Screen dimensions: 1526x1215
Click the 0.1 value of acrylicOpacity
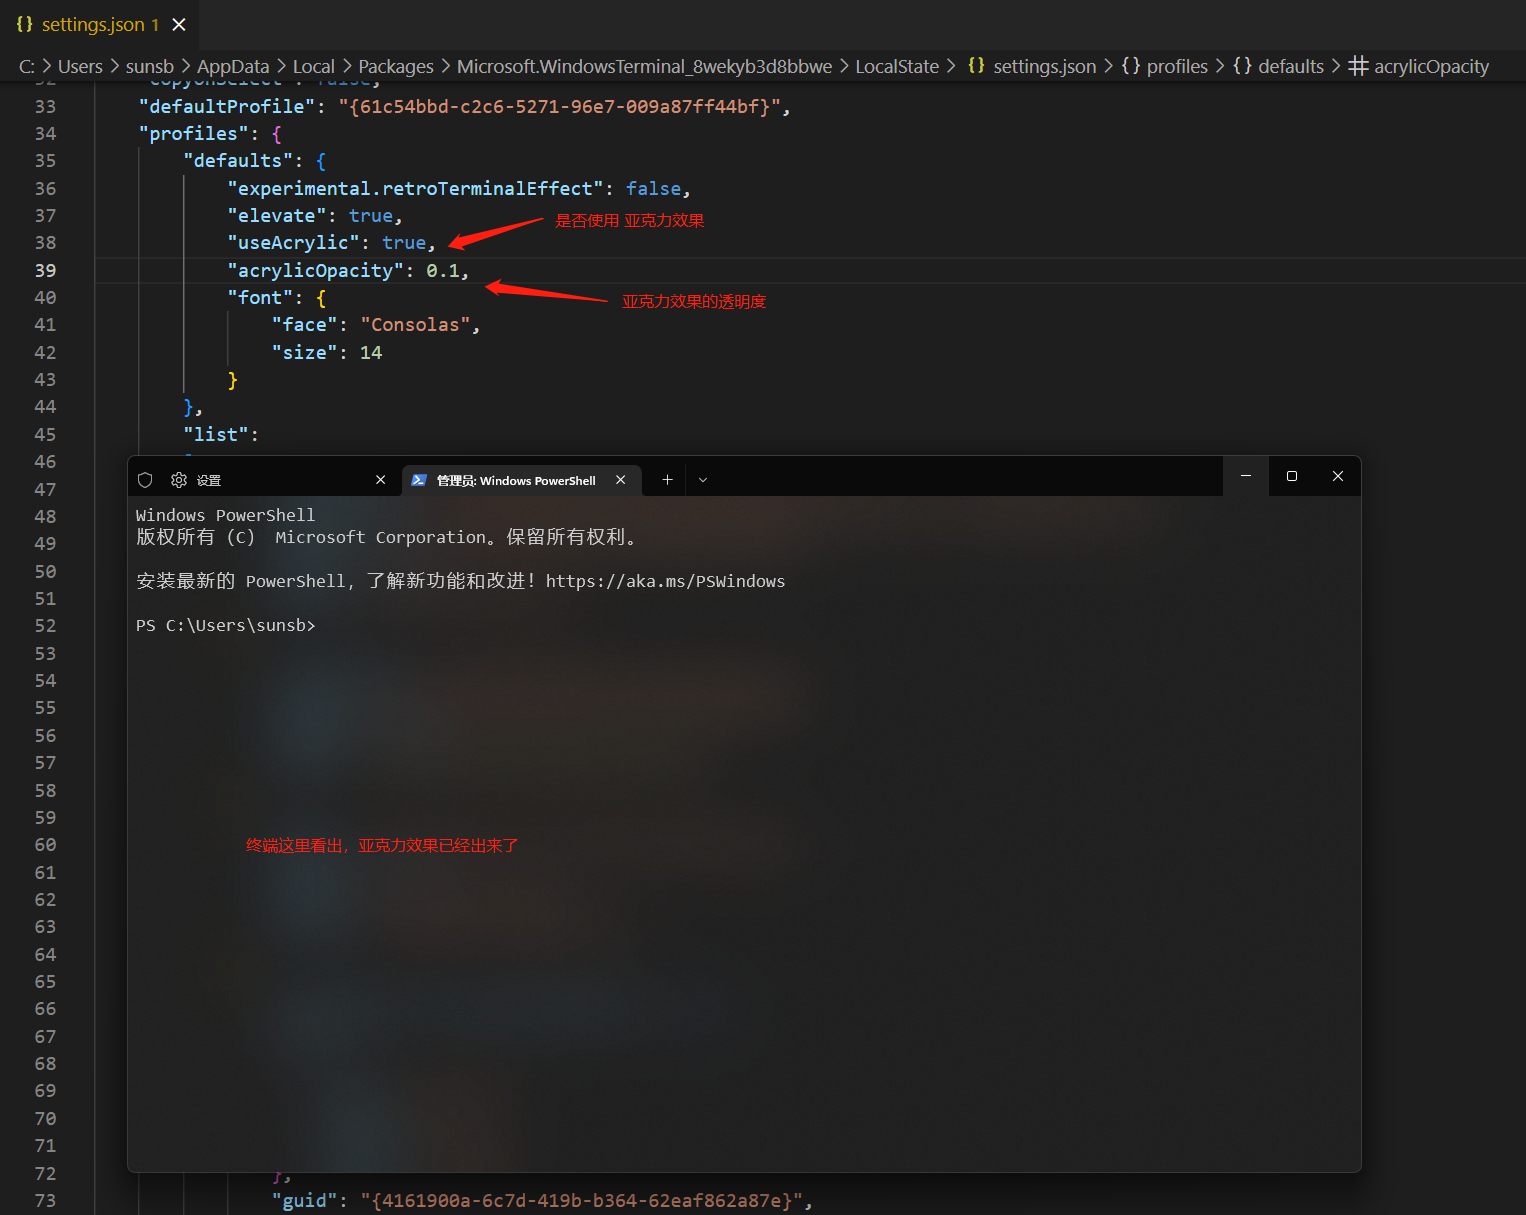tap(443, 271)
